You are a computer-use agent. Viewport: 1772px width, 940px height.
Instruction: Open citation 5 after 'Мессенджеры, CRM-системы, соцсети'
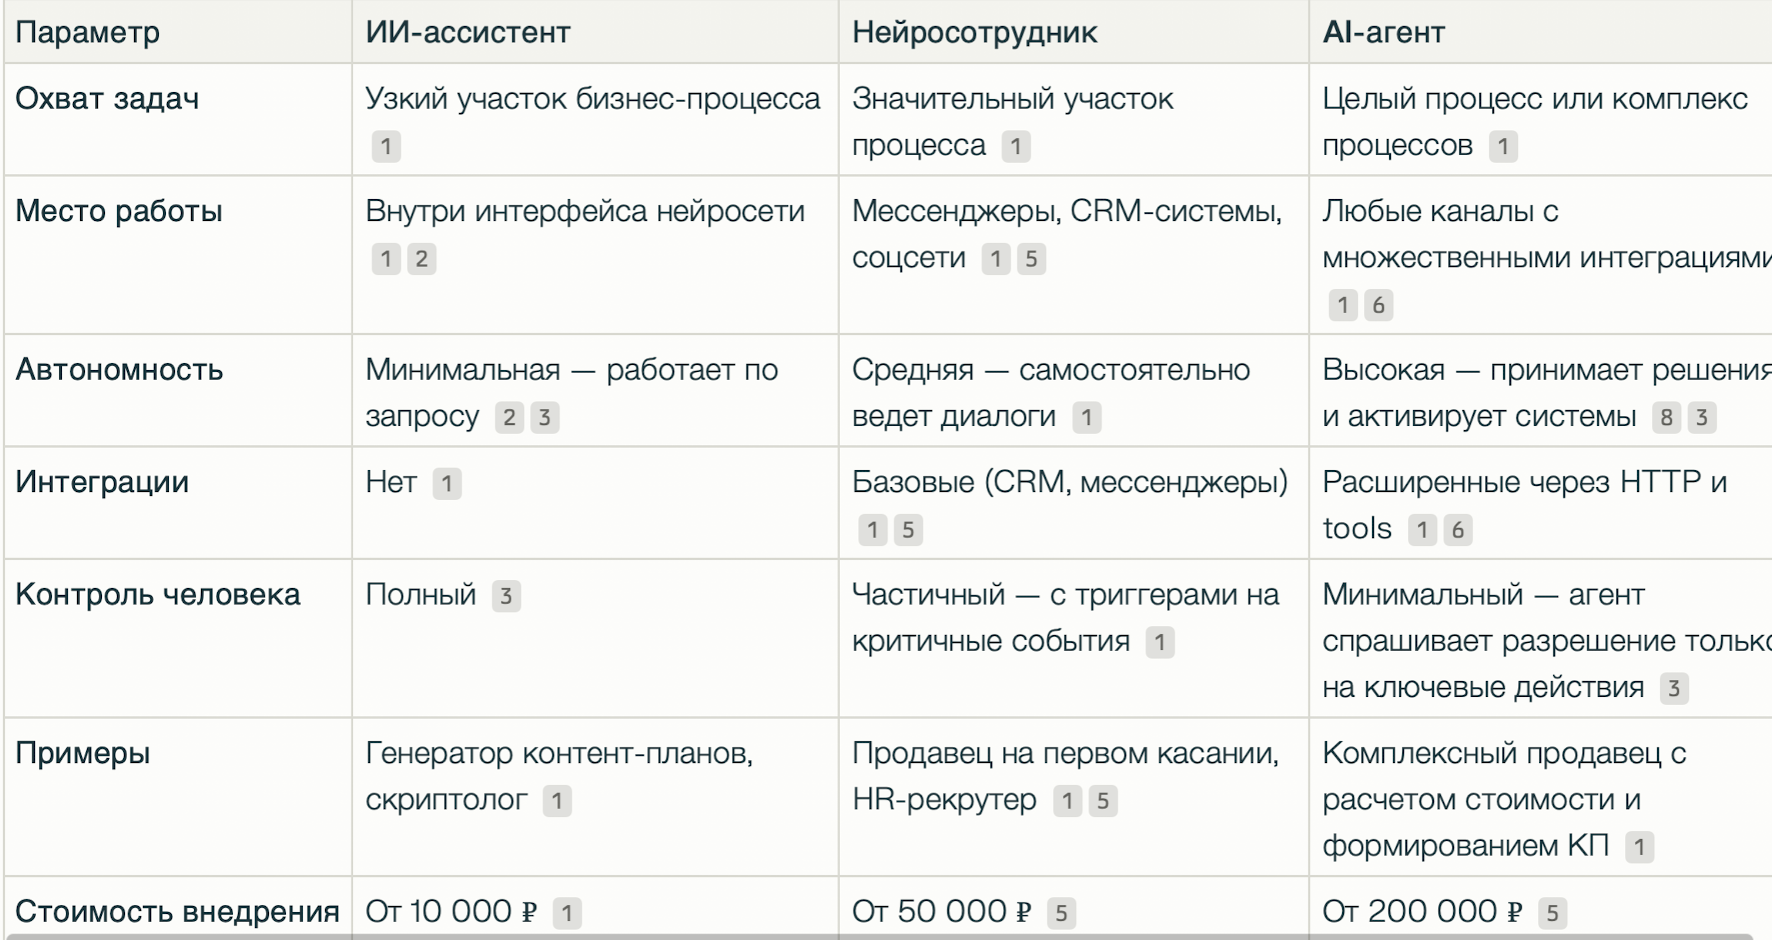(1032, 259)
